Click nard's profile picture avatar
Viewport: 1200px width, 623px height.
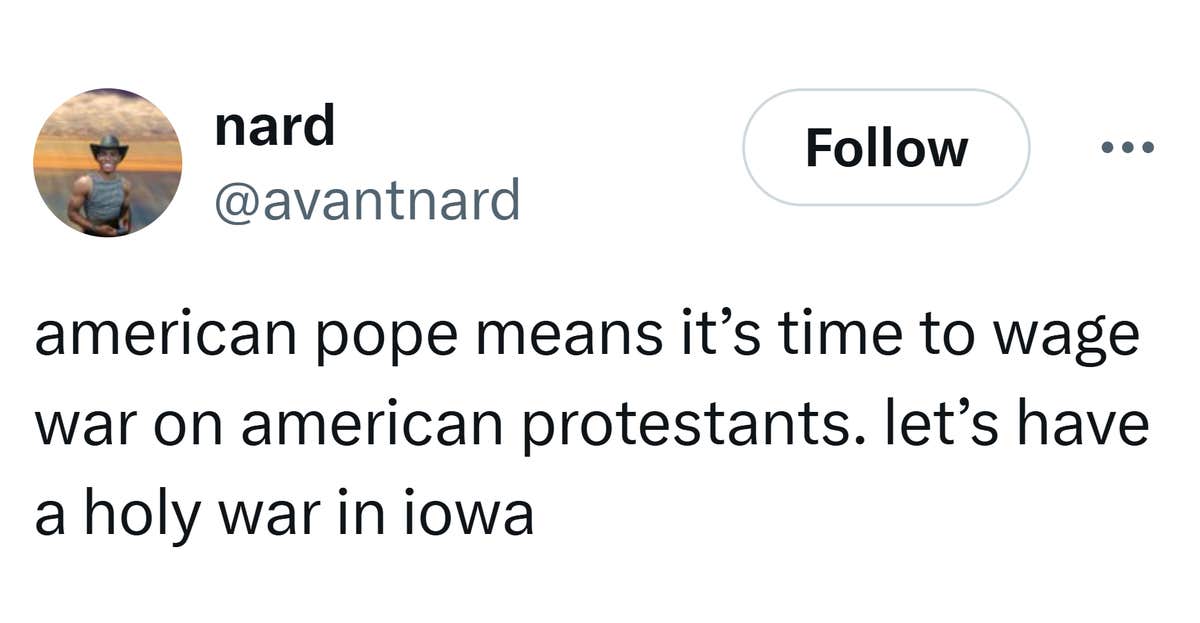[x=108, y=163]
